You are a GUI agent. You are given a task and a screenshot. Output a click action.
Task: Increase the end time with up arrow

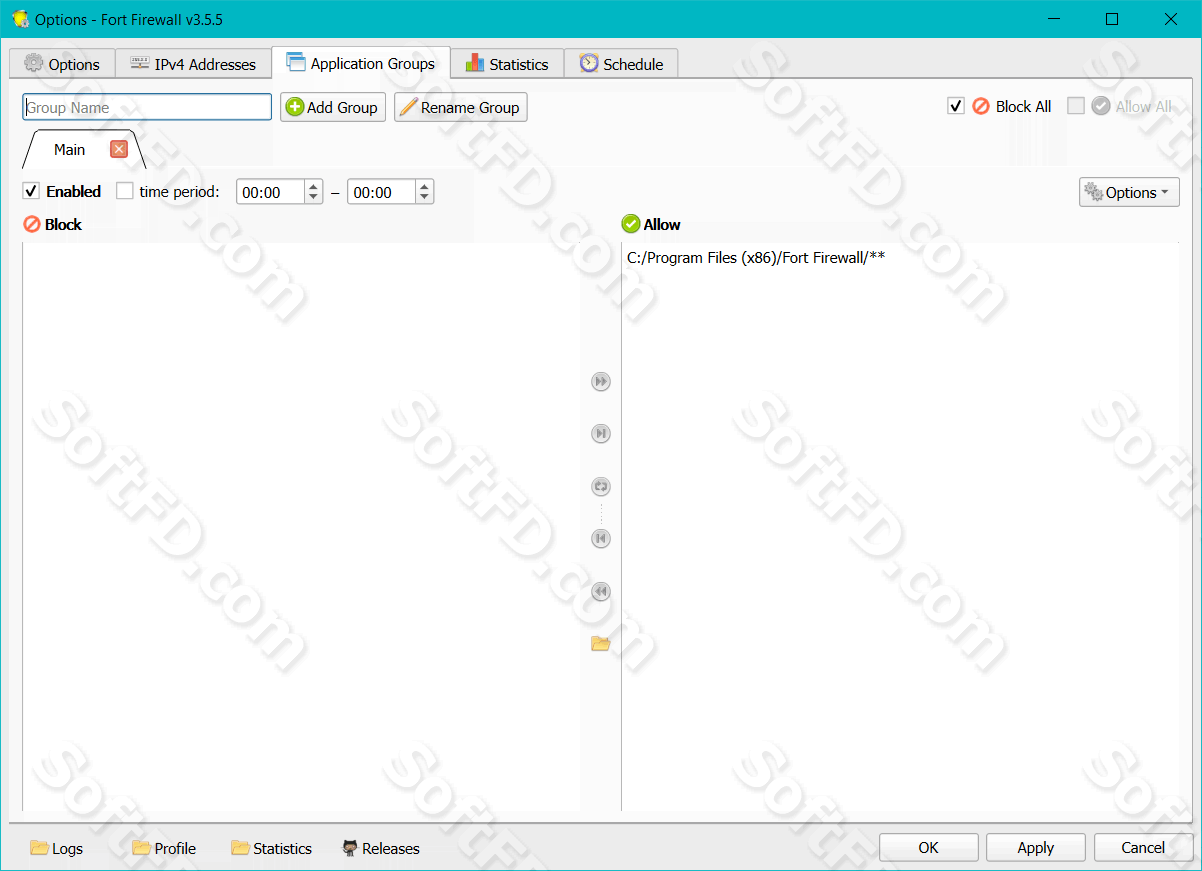pos(425,186)
